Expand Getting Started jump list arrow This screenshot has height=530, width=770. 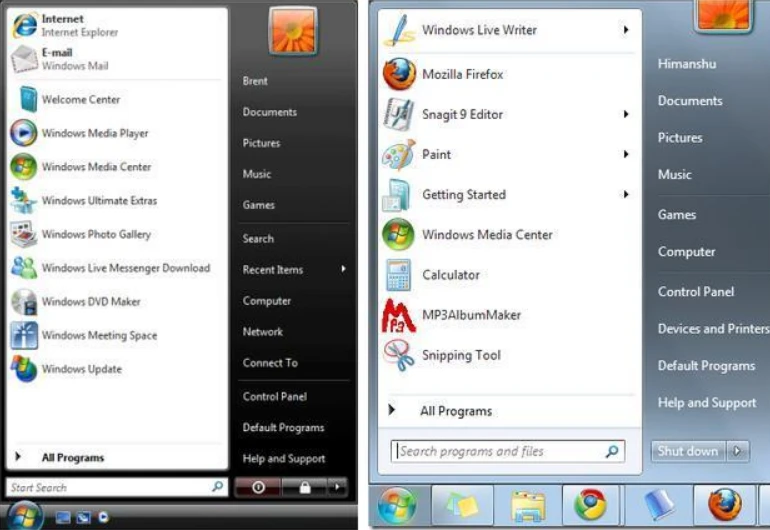[x=626, y=195]
